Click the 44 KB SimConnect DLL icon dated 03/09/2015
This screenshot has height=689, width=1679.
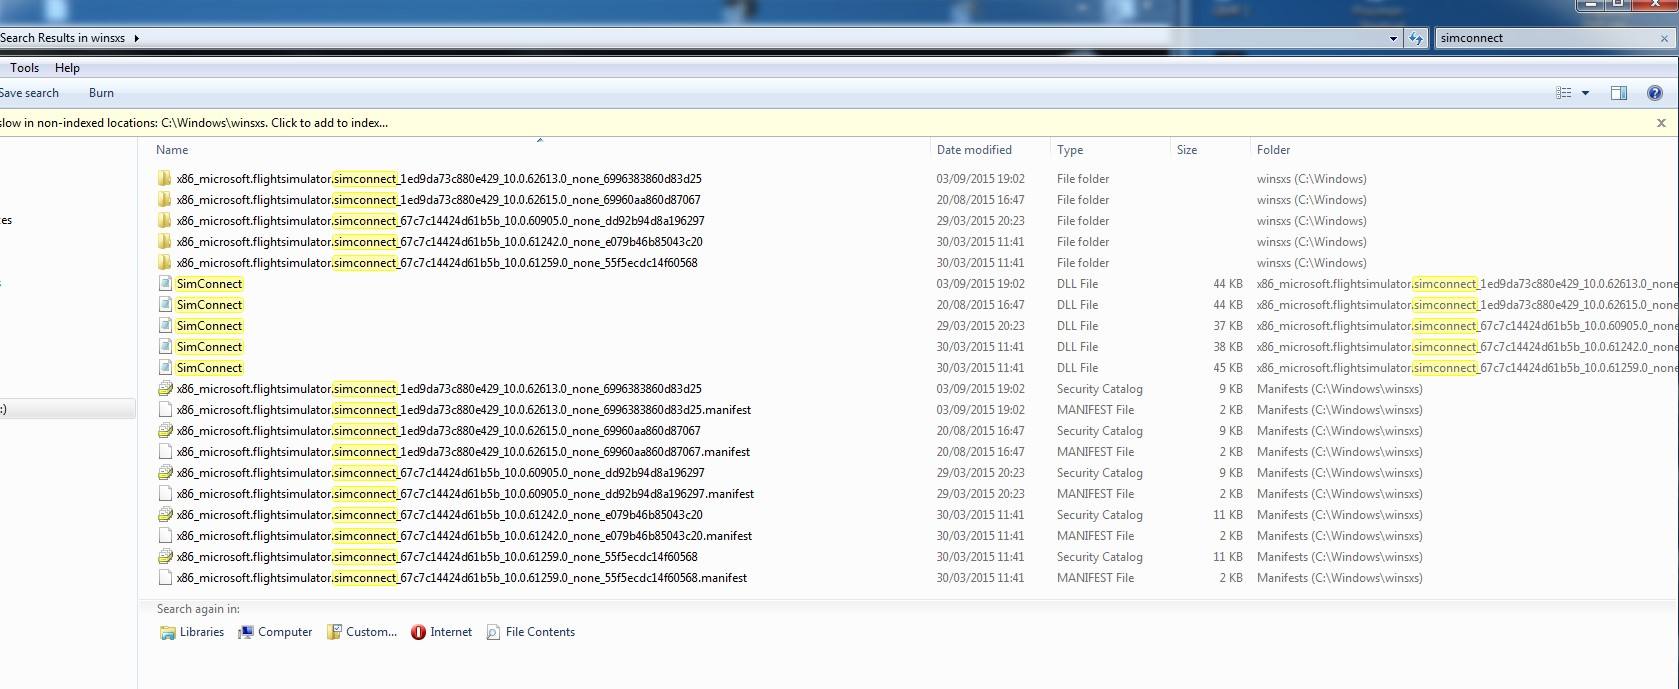click(x=165, y=284)
